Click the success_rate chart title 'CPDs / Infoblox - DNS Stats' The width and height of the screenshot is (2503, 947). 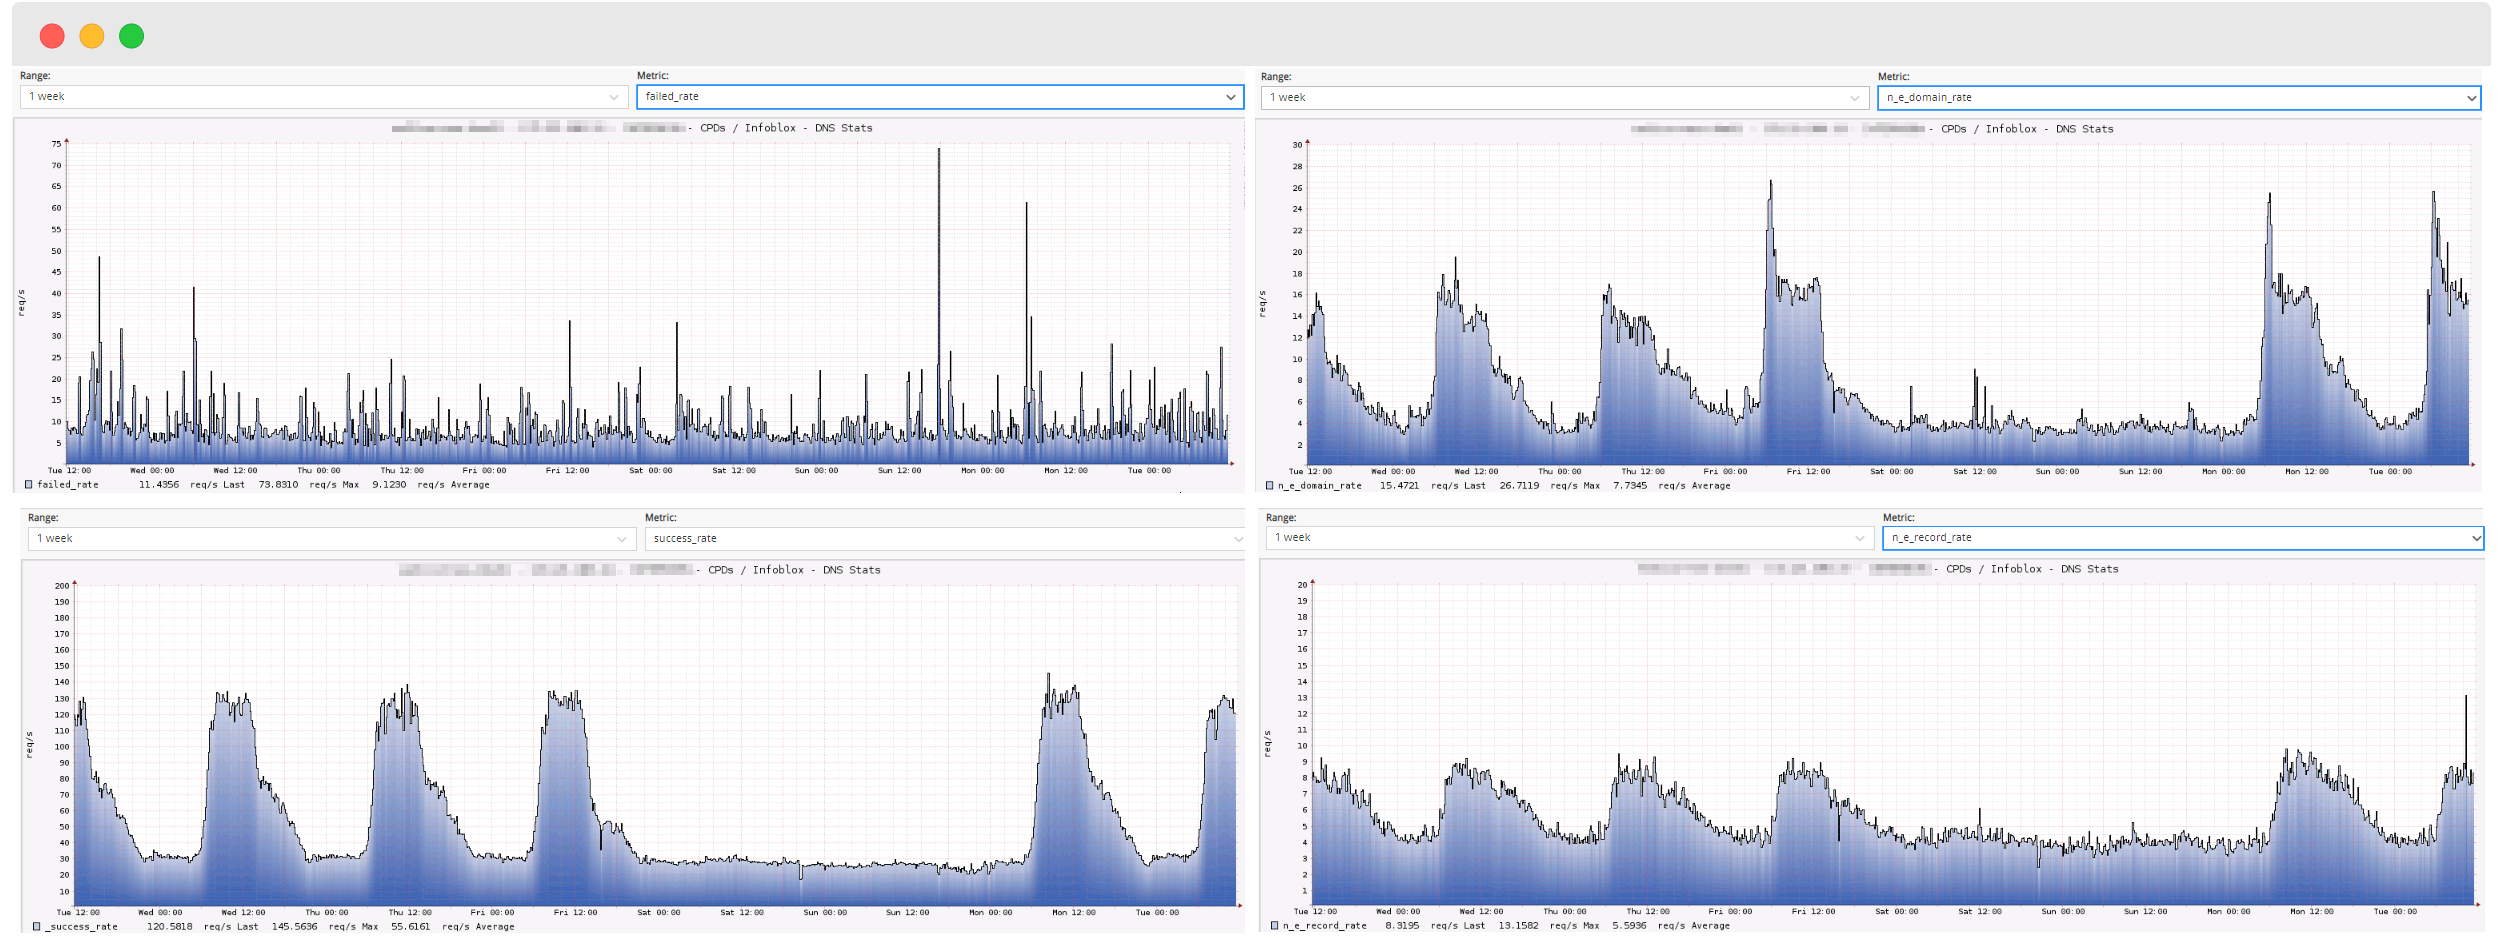click(794, 570)
